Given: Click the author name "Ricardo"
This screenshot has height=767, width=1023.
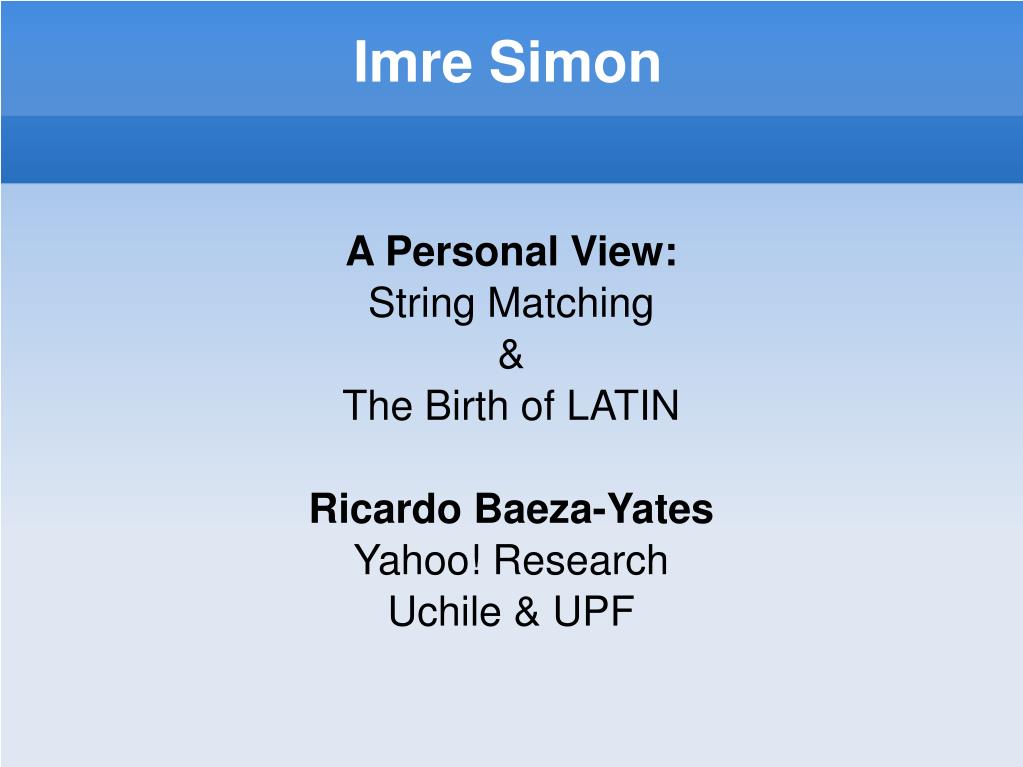Looking at the screenshot, I should (385, 509).
